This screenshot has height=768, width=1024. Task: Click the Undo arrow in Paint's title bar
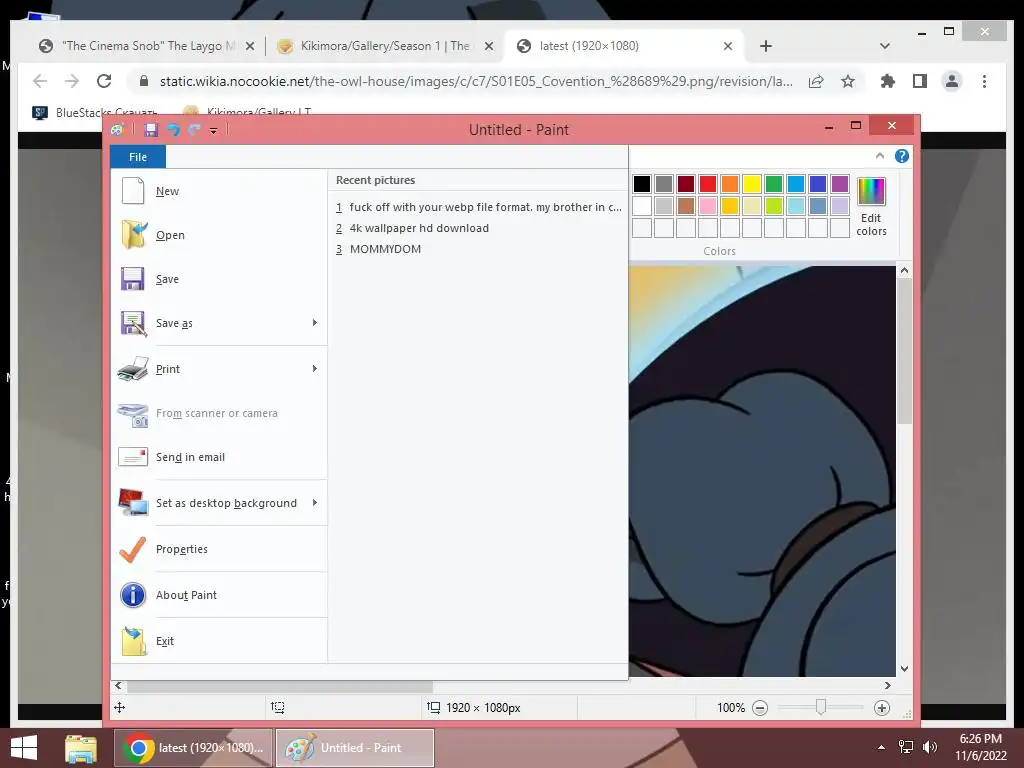(x=173, y=130)
